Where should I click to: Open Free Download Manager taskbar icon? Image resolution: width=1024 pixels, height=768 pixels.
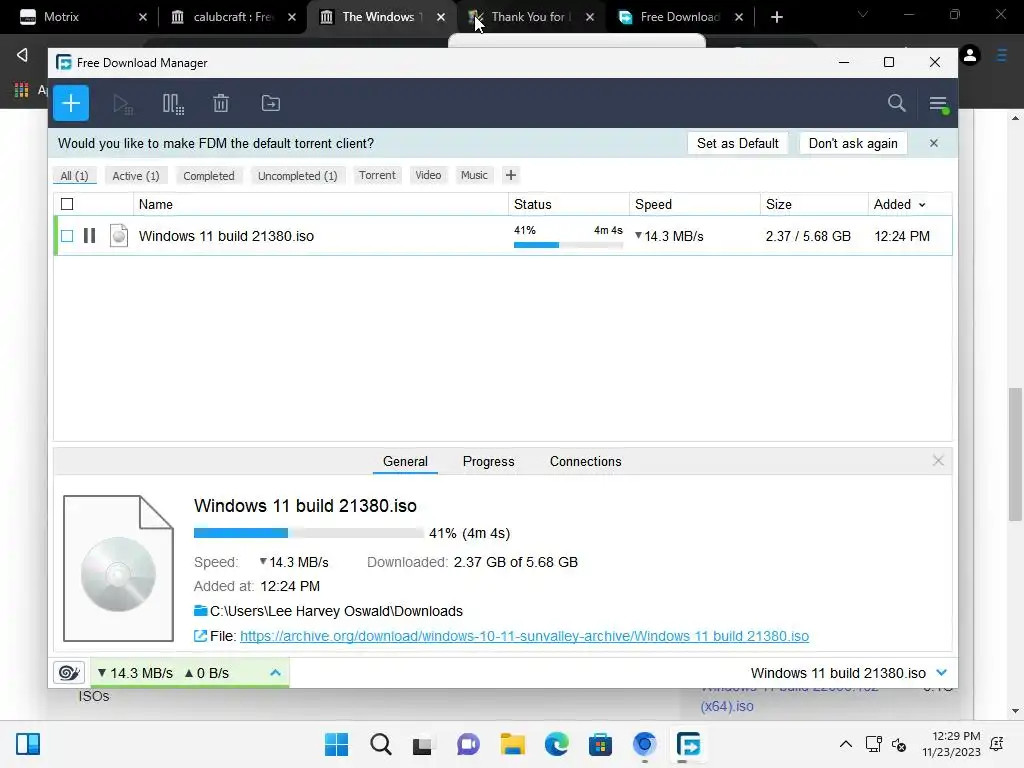[x=688, y=744]
